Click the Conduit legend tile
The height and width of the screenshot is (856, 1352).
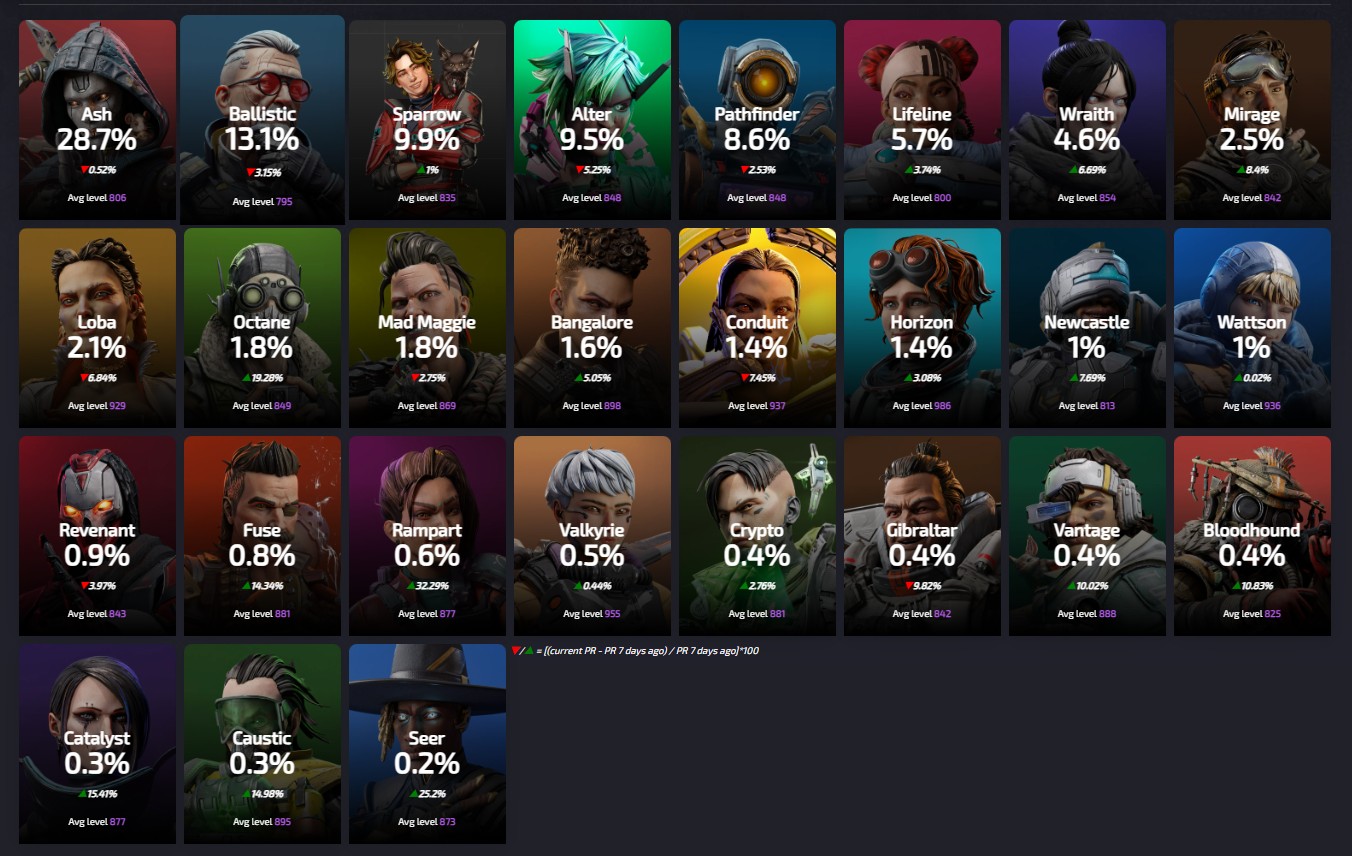point(757,328)
